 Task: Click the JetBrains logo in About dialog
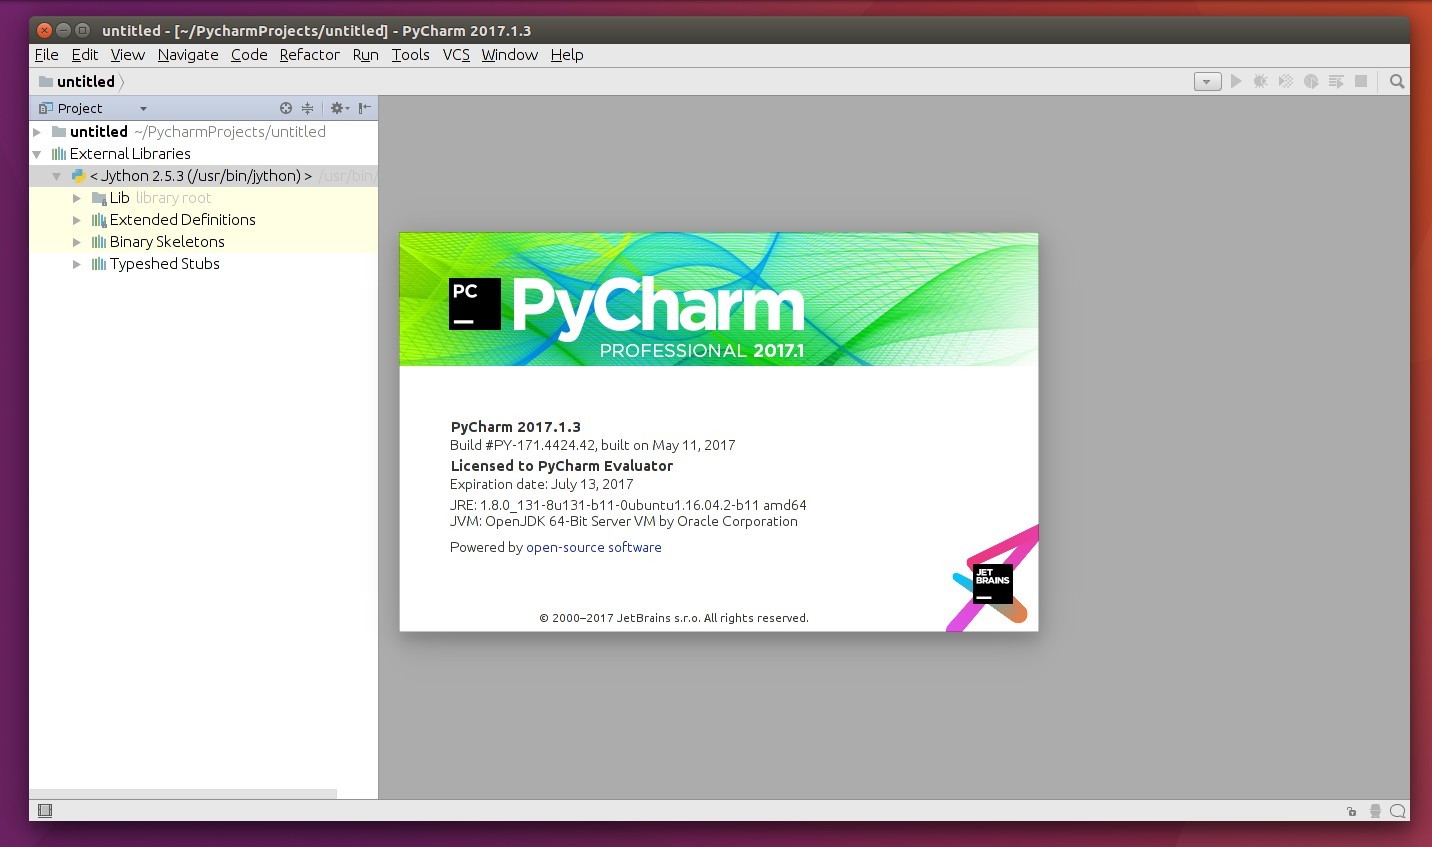click(x=993, y=584)
